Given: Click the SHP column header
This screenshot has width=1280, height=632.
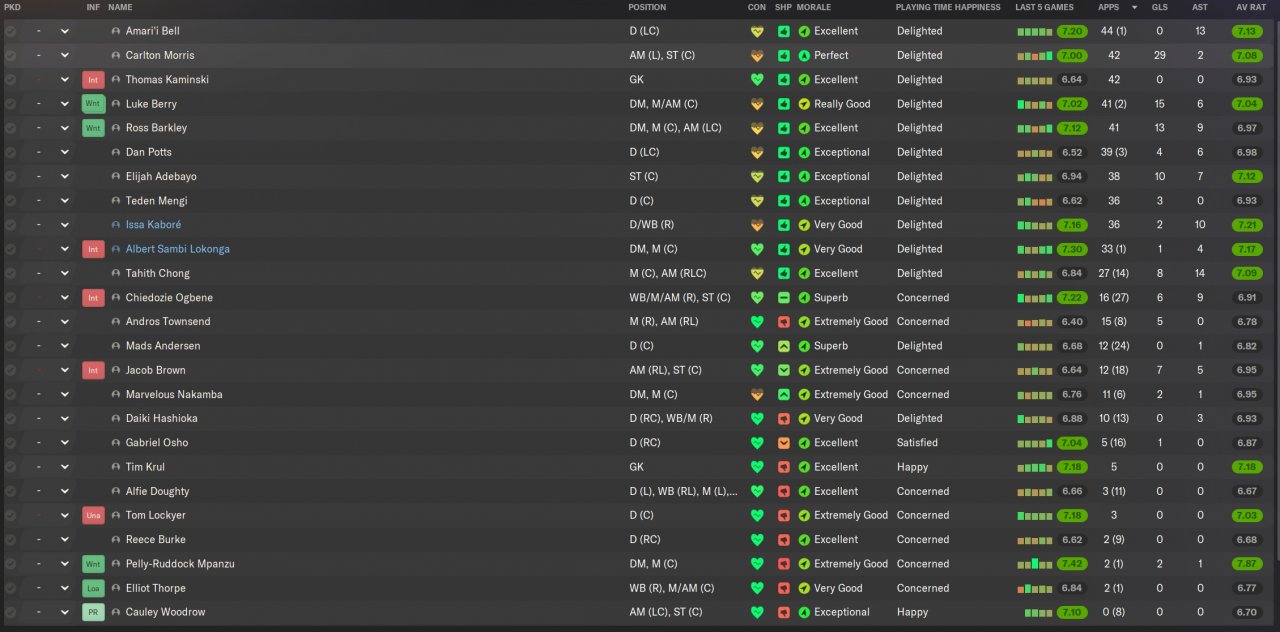Looking at the screenshot, I should pyautogui.click(x=783, y=7).
